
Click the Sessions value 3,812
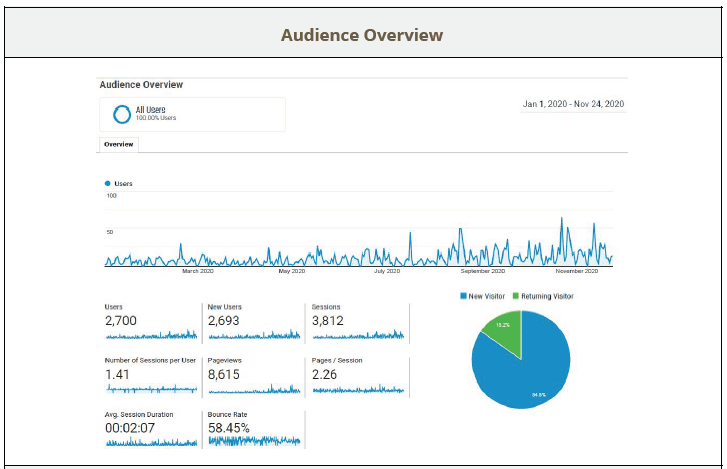click(328, 321)
